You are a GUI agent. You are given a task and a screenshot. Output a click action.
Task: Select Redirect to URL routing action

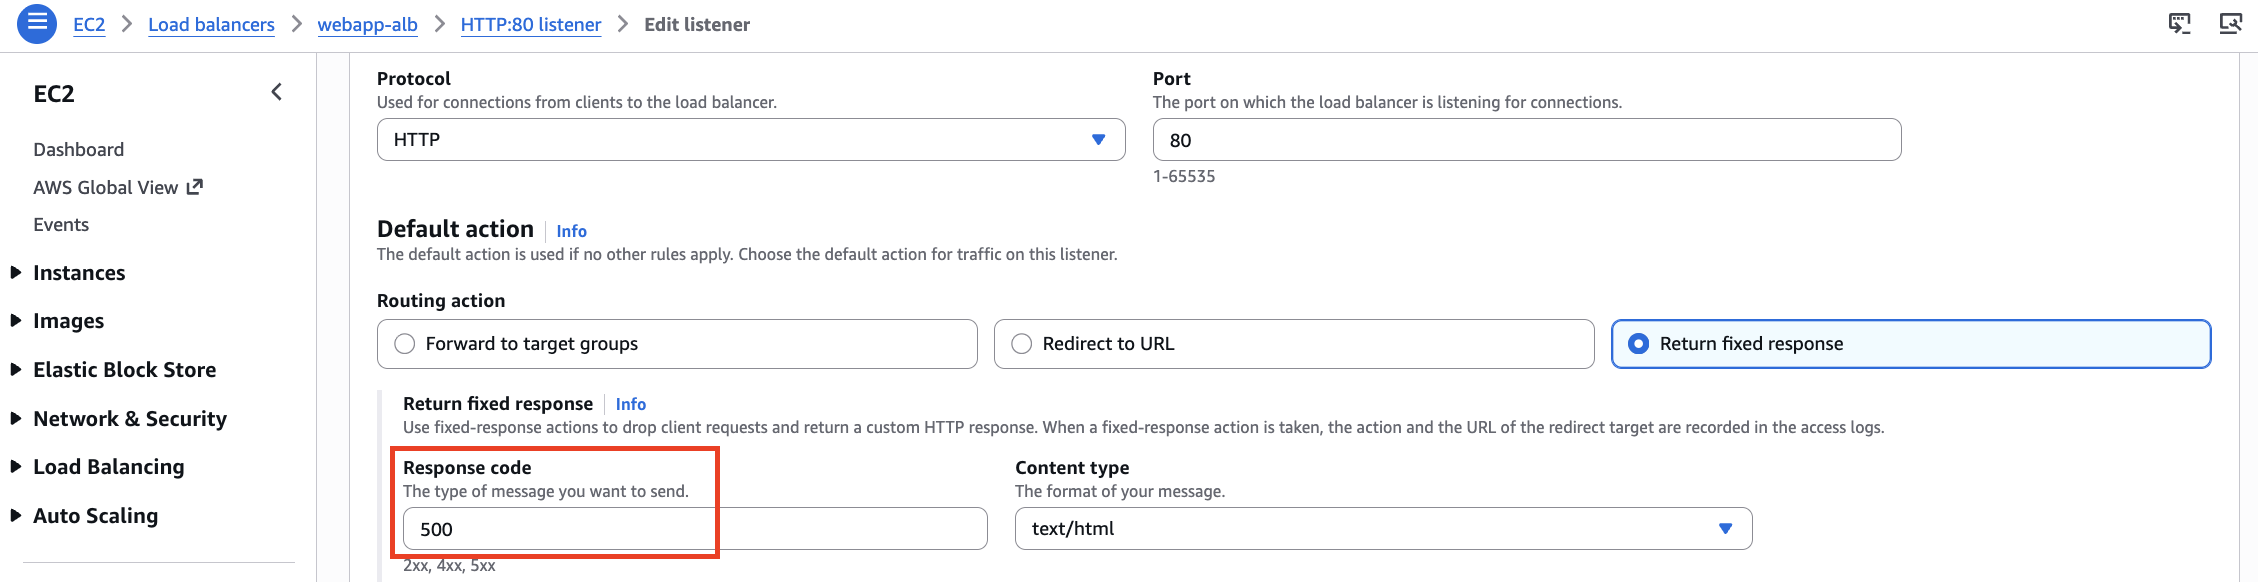coord(1022,344)
